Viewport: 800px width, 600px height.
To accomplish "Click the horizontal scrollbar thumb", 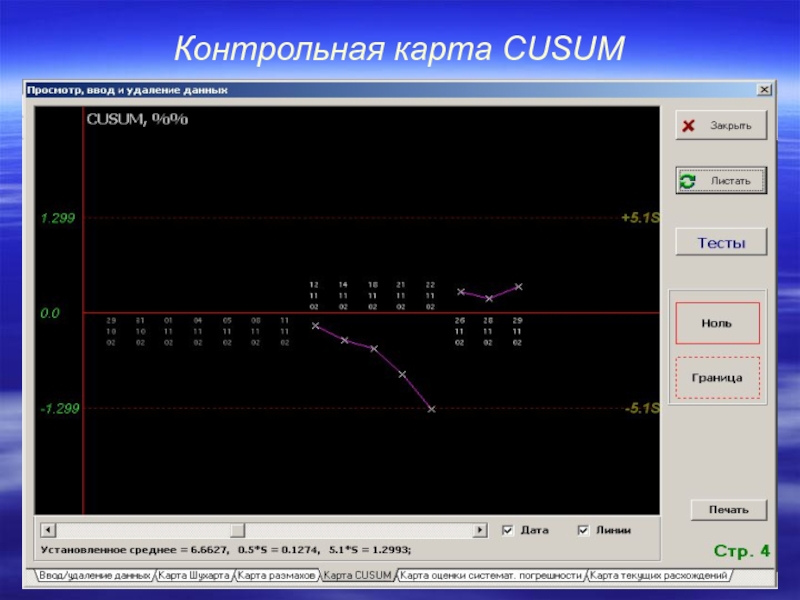I will pyautogui.click(x=237, y=530).
